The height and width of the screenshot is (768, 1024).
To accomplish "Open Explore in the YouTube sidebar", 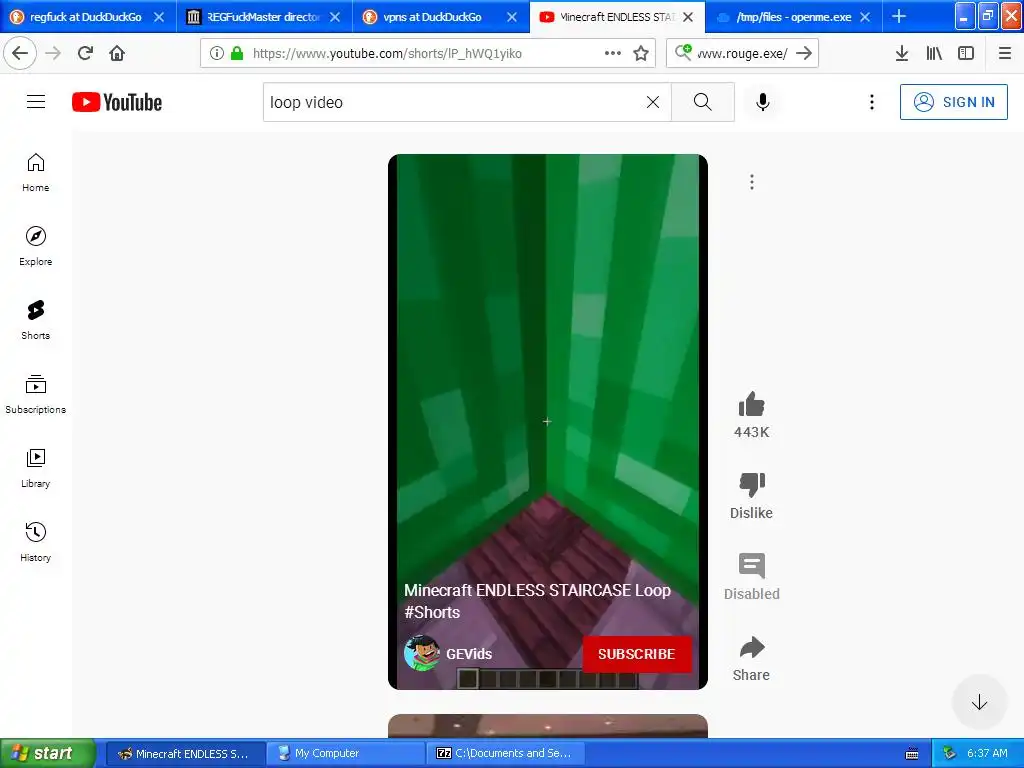I will 35,246.
